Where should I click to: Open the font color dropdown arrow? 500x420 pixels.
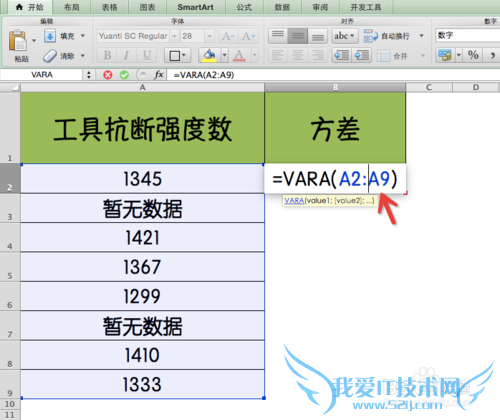(255, 55)
